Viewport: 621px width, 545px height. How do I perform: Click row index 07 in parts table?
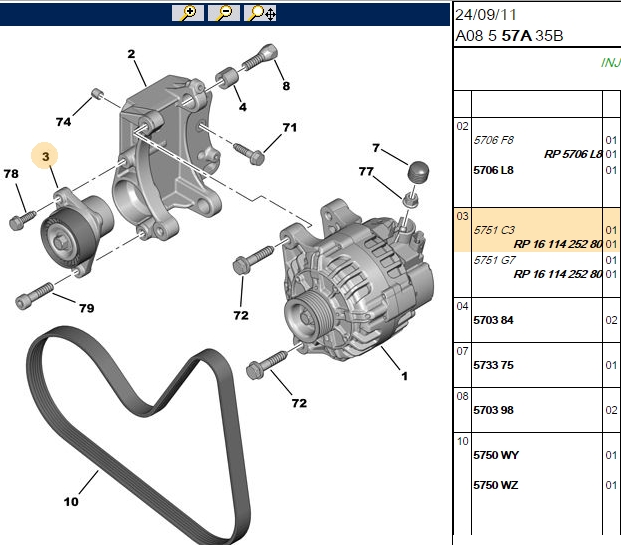click(463, 351)
